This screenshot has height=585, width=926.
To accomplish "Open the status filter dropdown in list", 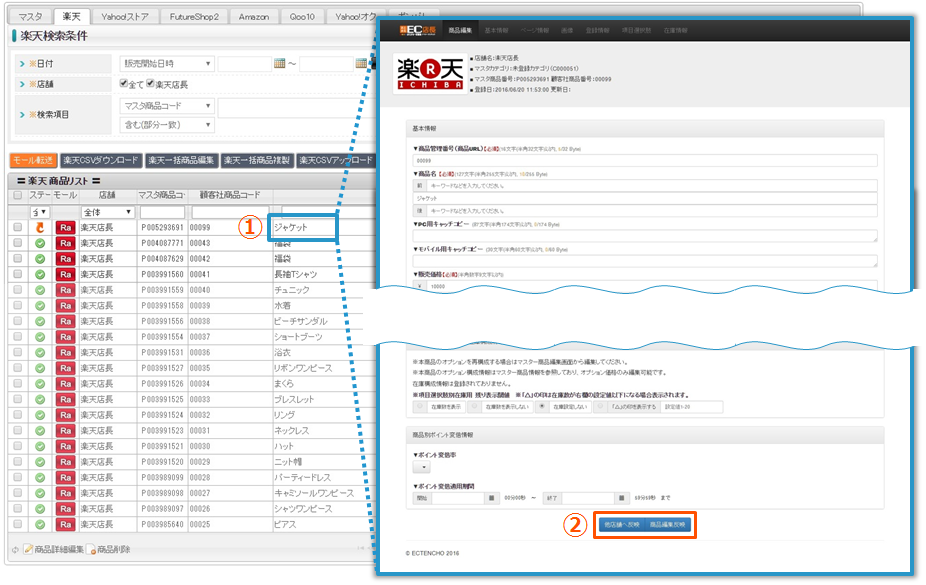I will [40, 212].
